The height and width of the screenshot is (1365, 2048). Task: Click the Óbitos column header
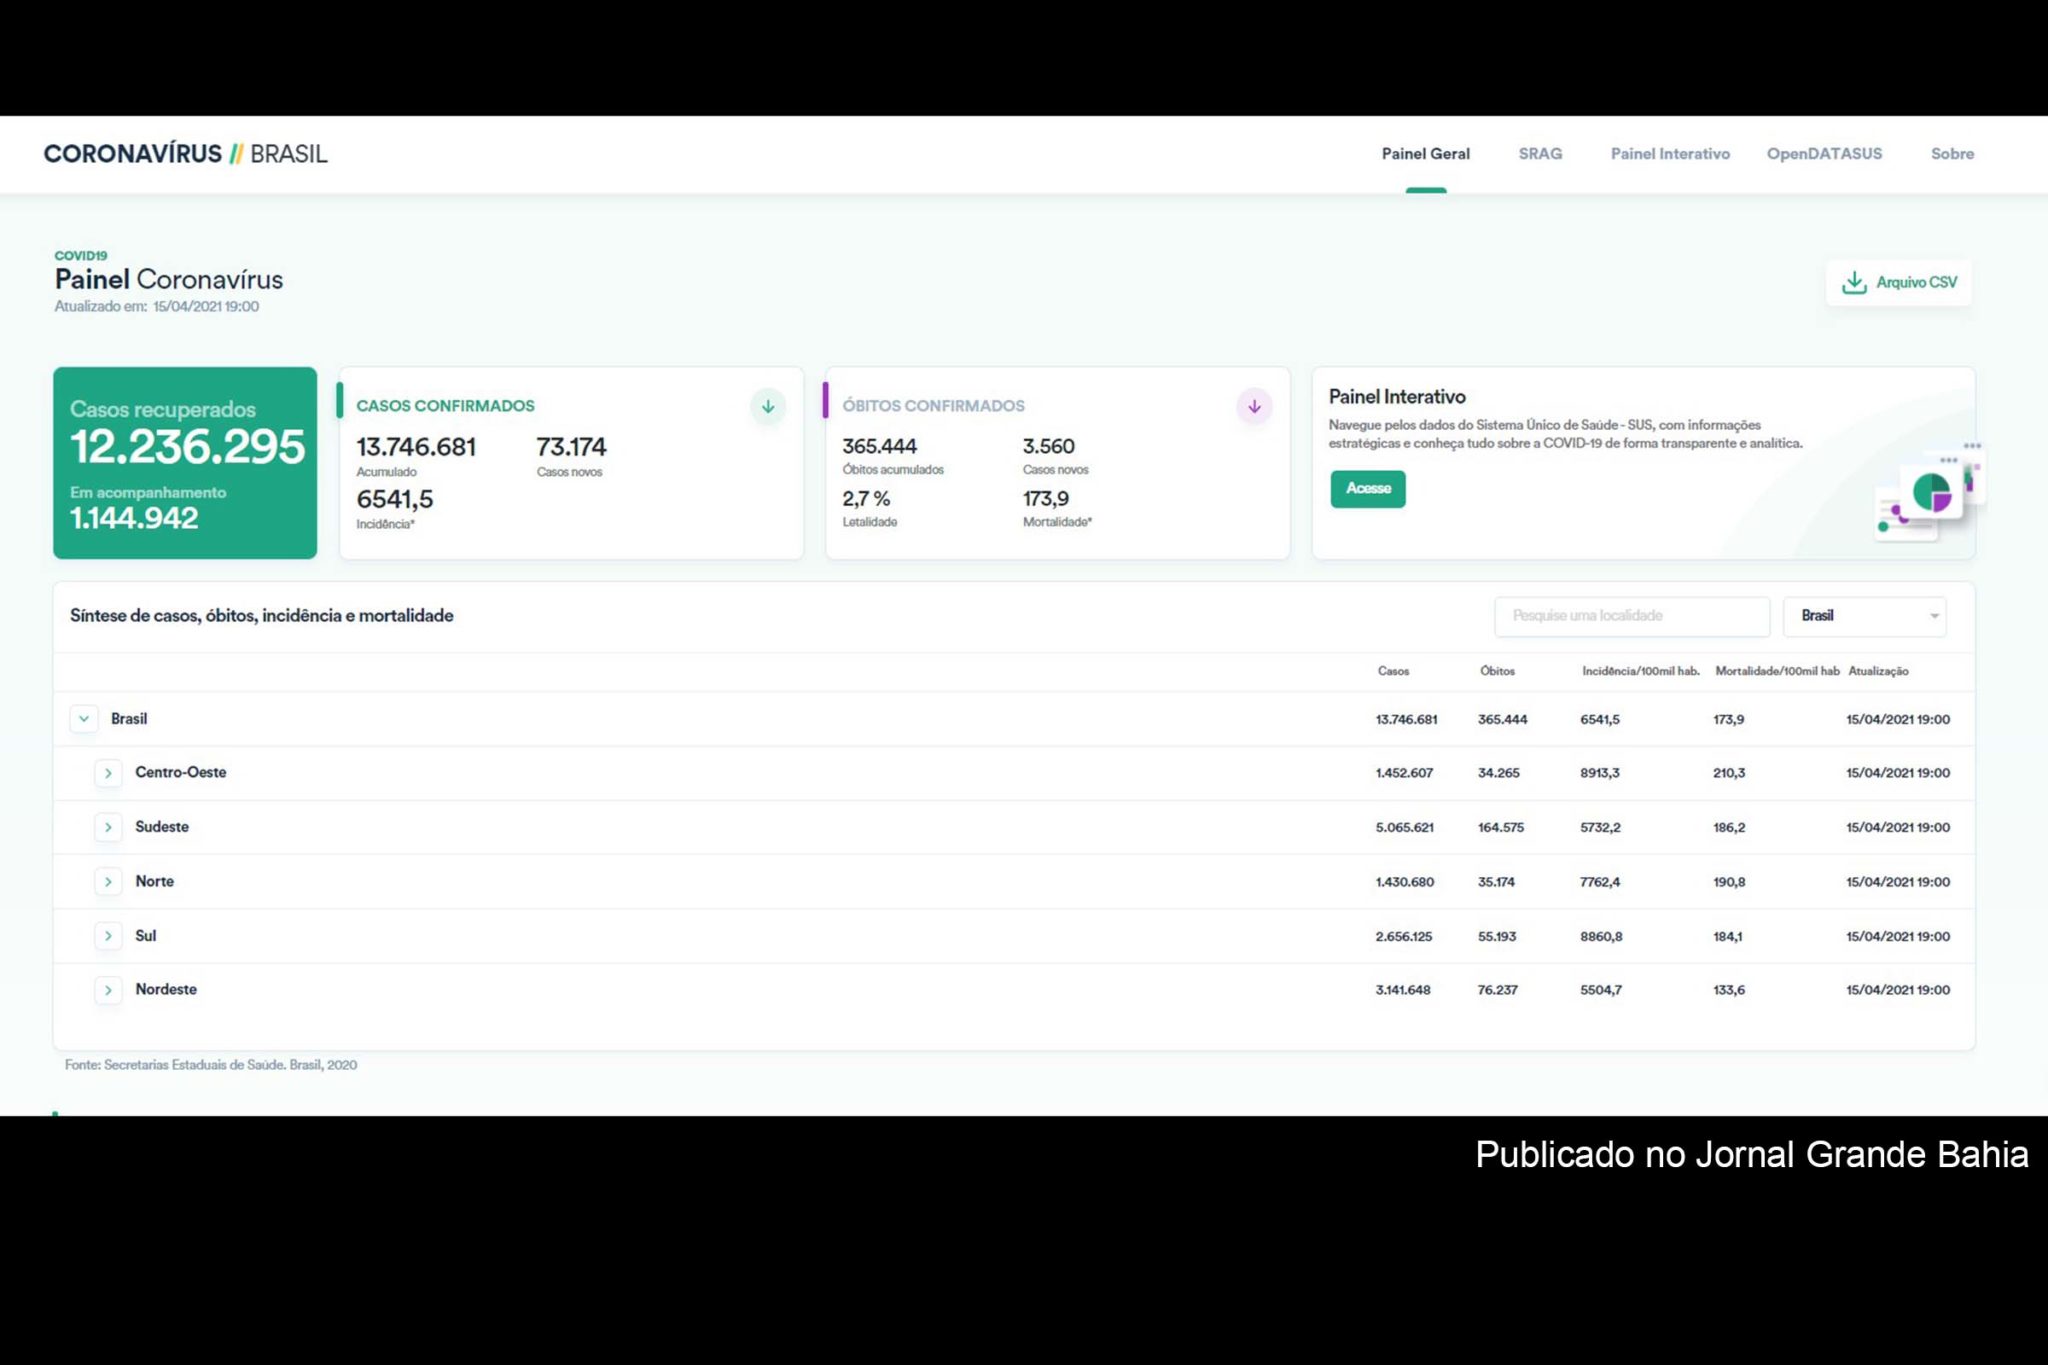click(1497, 671)
